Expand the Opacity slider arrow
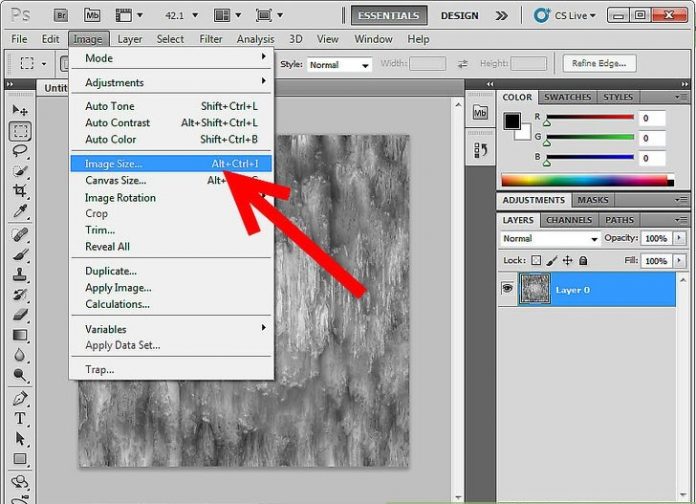This screenshot has width=696, height=504. (680, 239)
